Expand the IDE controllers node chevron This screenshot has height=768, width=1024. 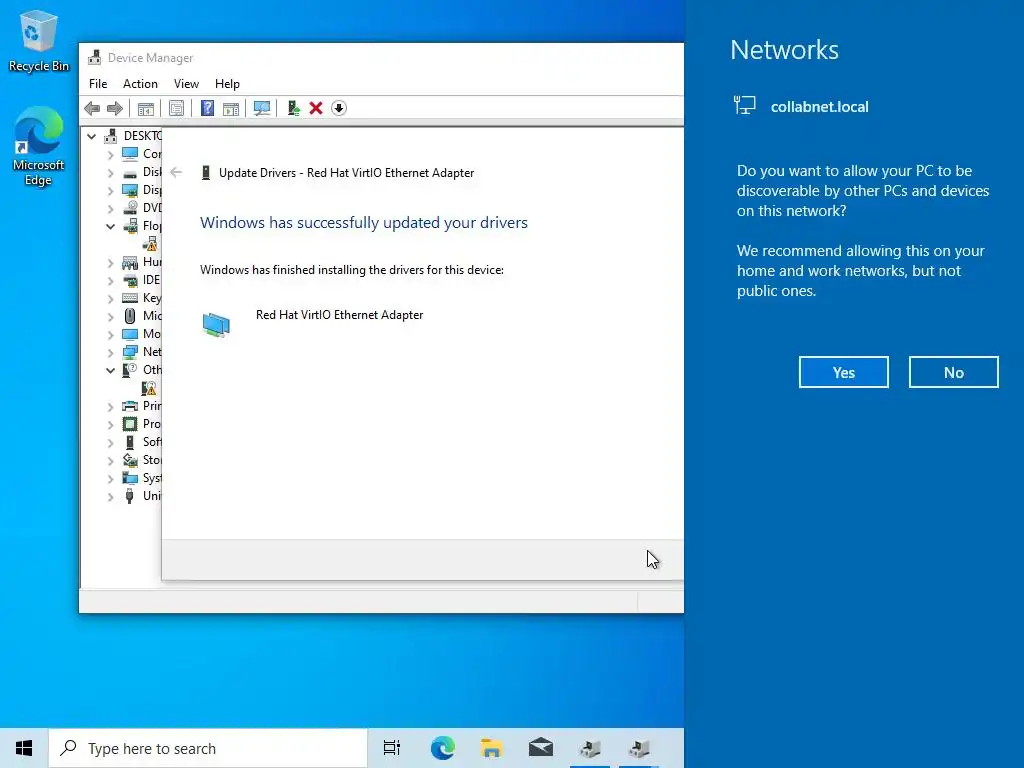click(110, 281)
